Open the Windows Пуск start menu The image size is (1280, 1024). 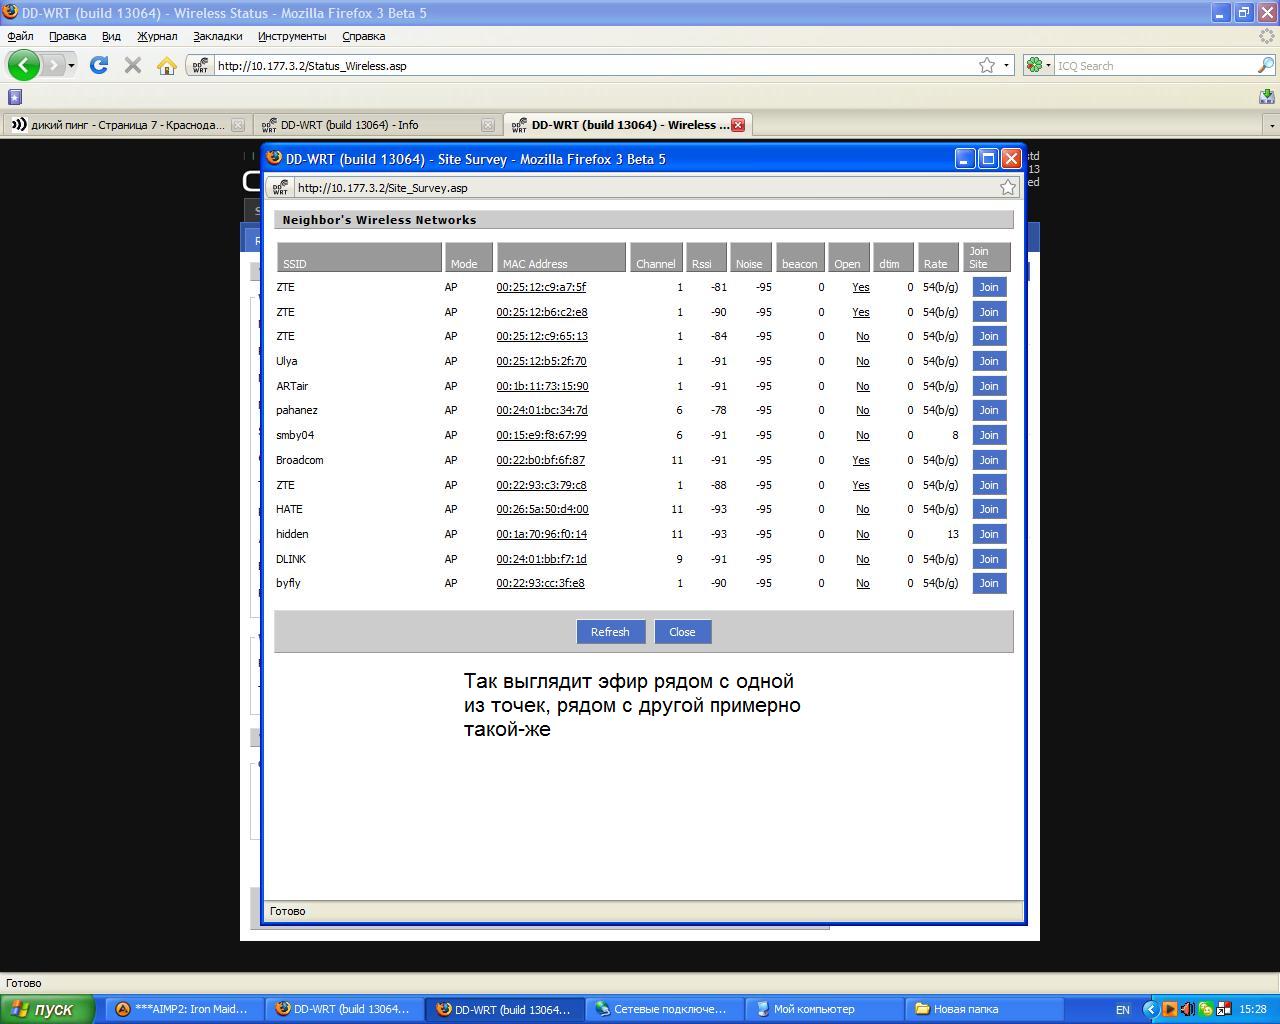[47, 1009]
